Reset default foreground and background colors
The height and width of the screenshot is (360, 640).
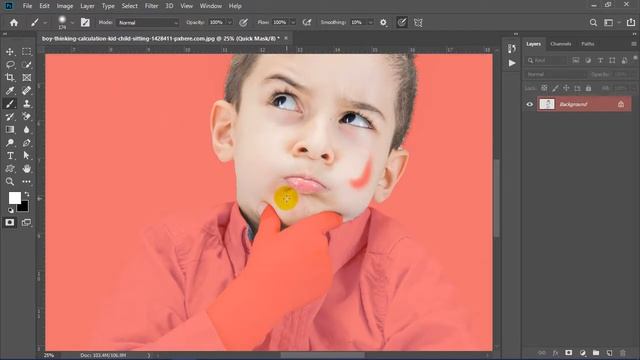point(11,210)
